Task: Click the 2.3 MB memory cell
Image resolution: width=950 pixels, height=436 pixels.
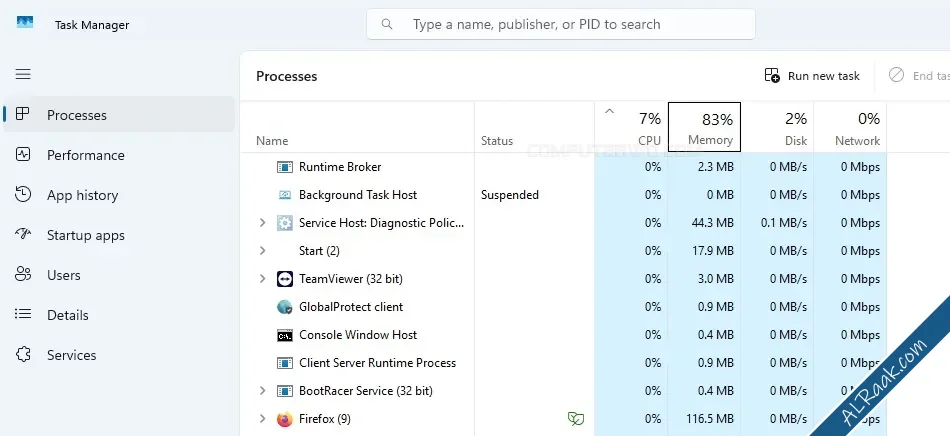Action: point(716,167)
